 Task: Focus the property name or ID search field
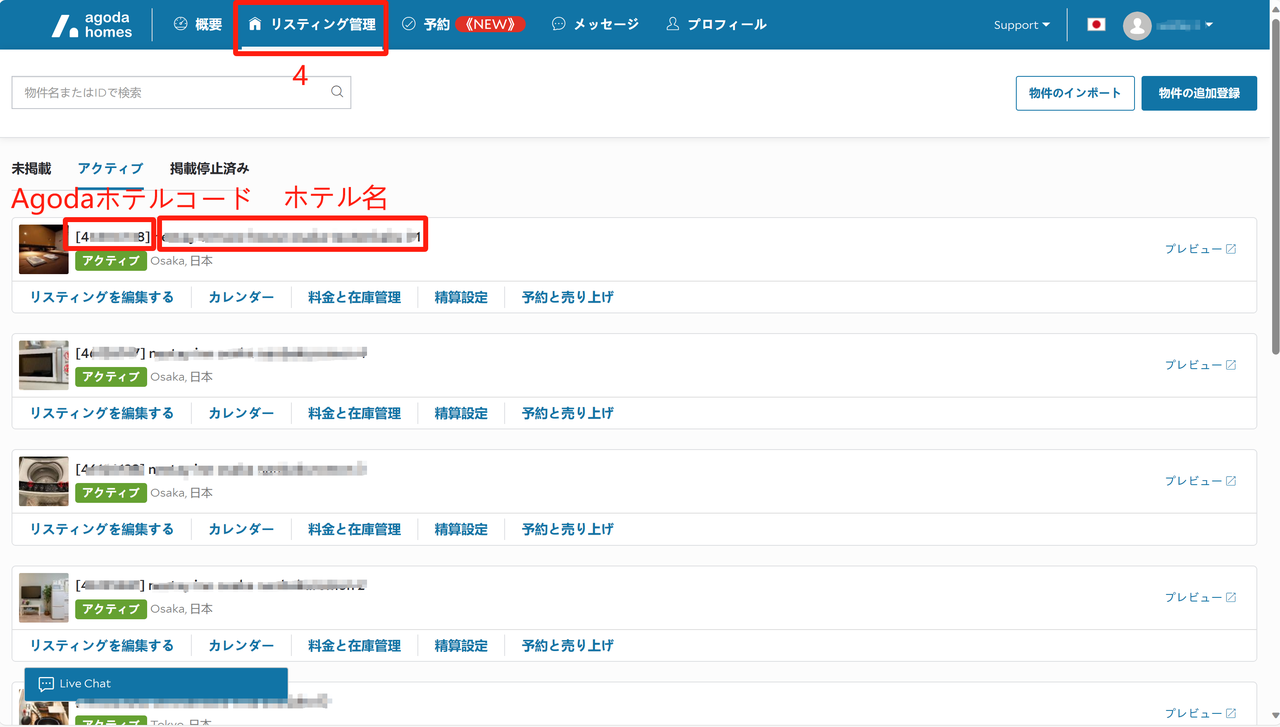coord(170,92)
